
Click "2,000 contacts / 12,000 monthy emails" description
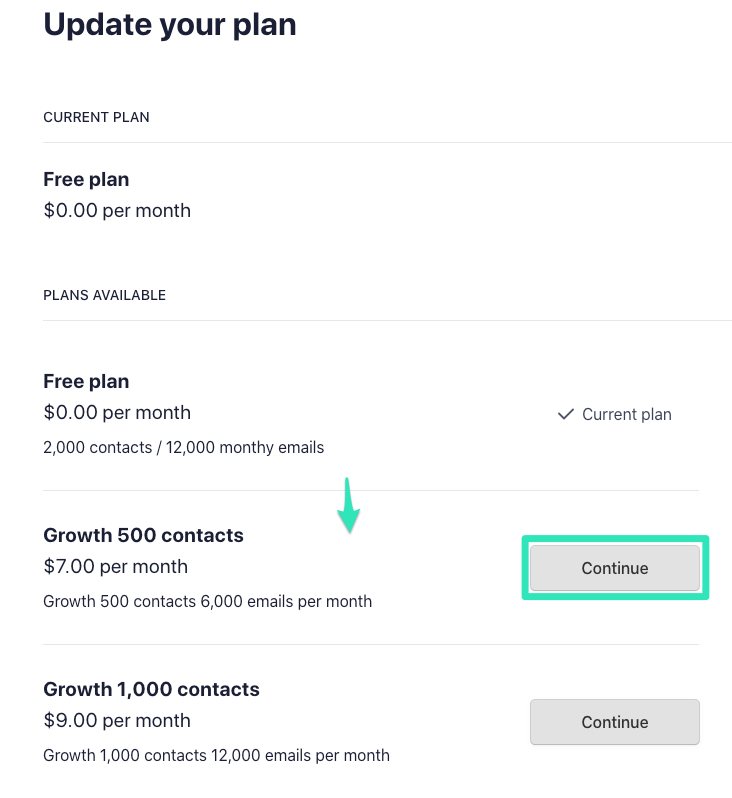point(183,448)
